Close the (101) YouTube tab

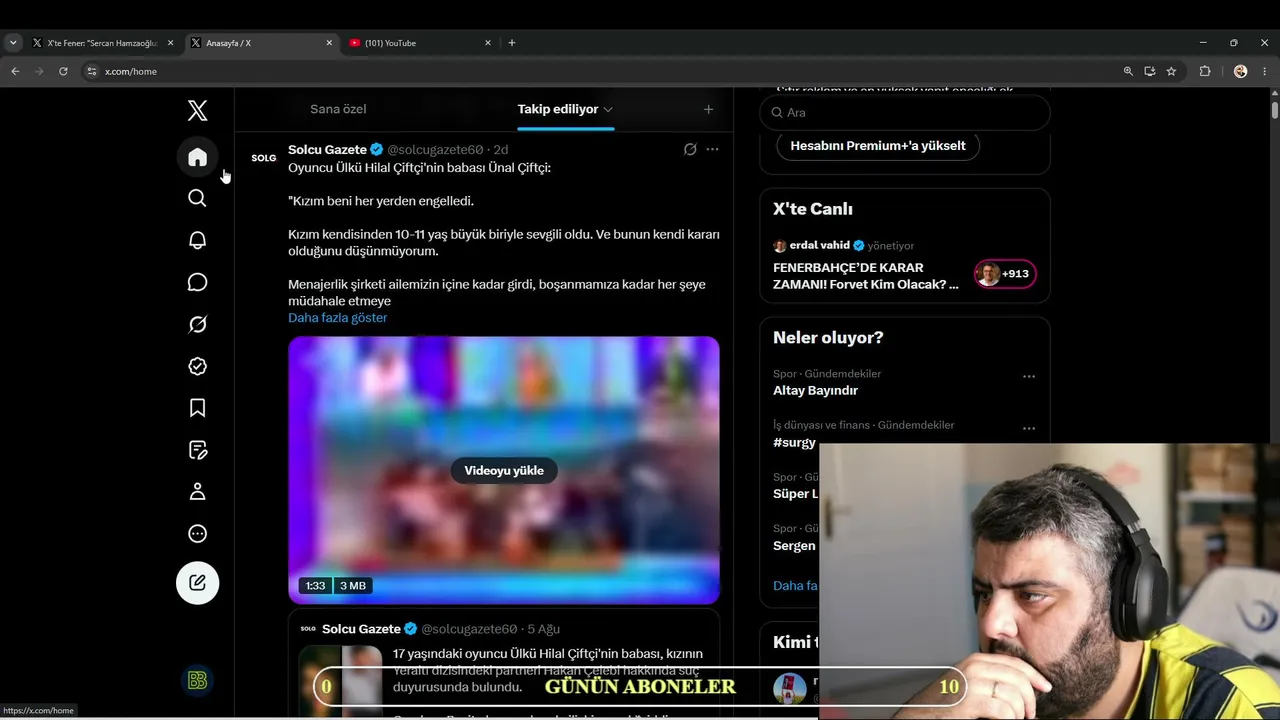[x=488, y=43]
